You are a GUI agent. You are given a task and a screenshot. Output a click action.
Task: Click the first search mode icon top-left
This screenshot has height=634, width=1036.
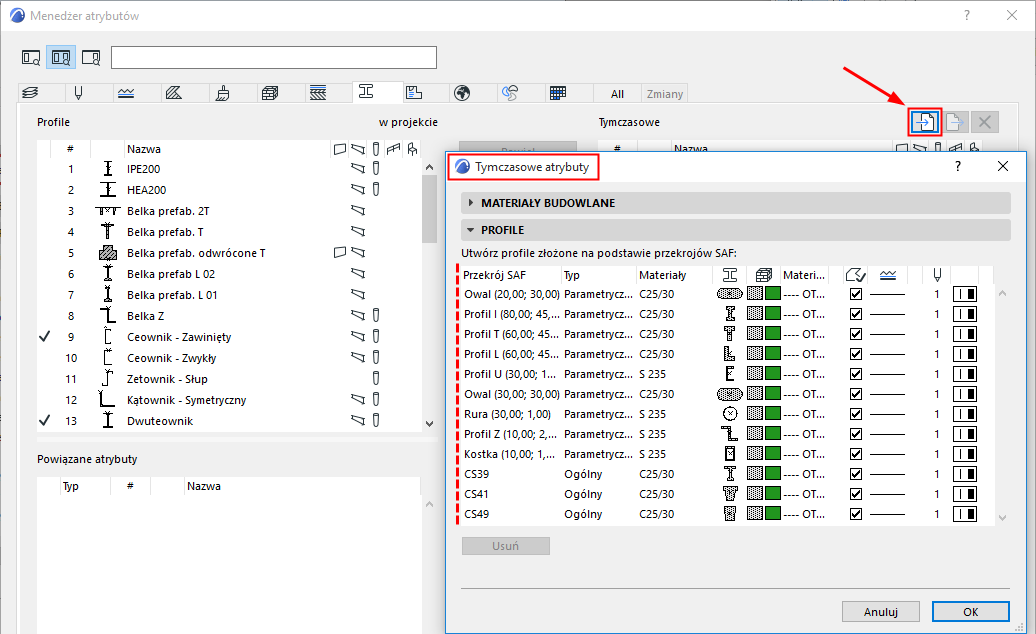31,57
